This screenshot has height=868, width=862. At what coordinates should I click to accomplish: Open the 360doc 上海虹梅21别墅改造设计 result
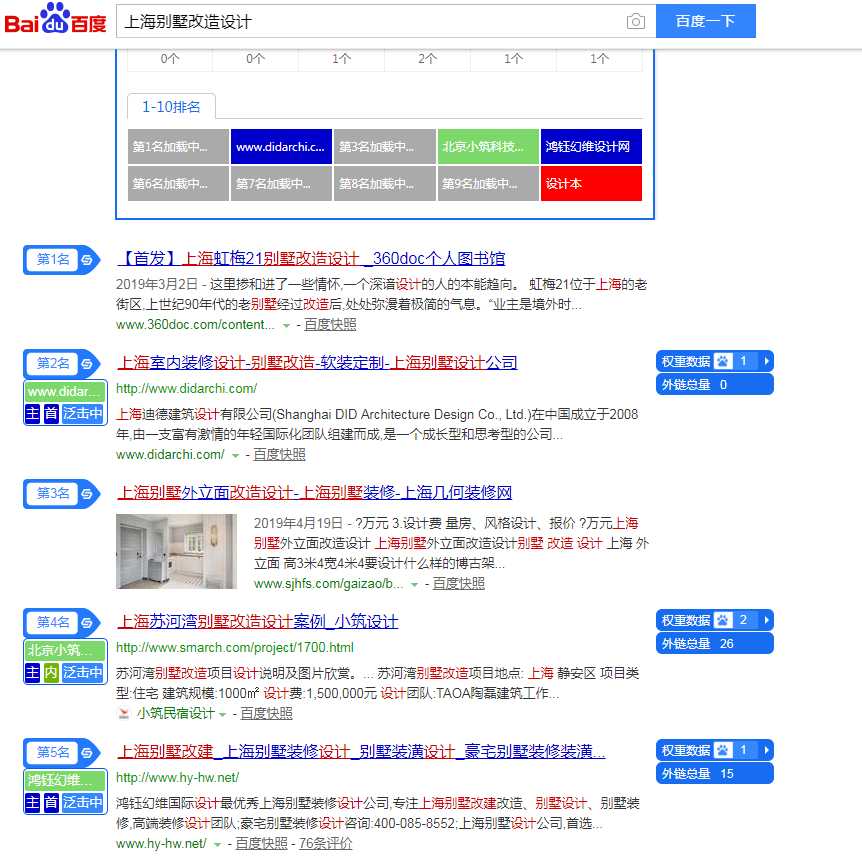tap(311, 259)
